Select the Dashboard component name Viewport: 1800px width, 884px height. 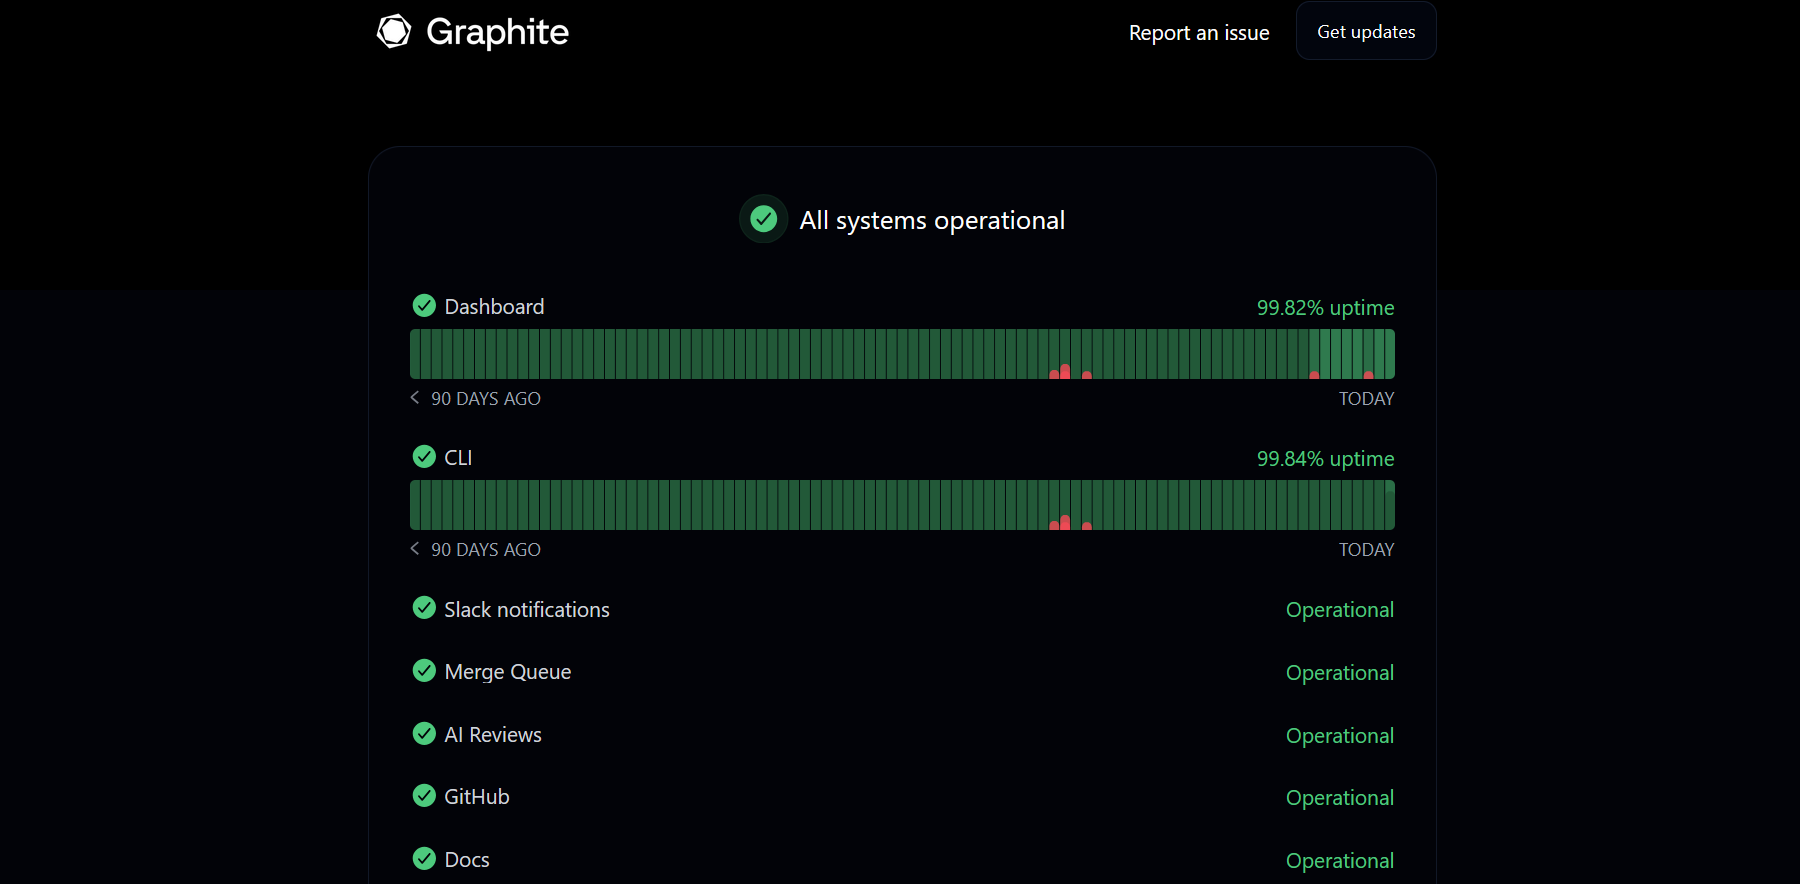(494, 307)
